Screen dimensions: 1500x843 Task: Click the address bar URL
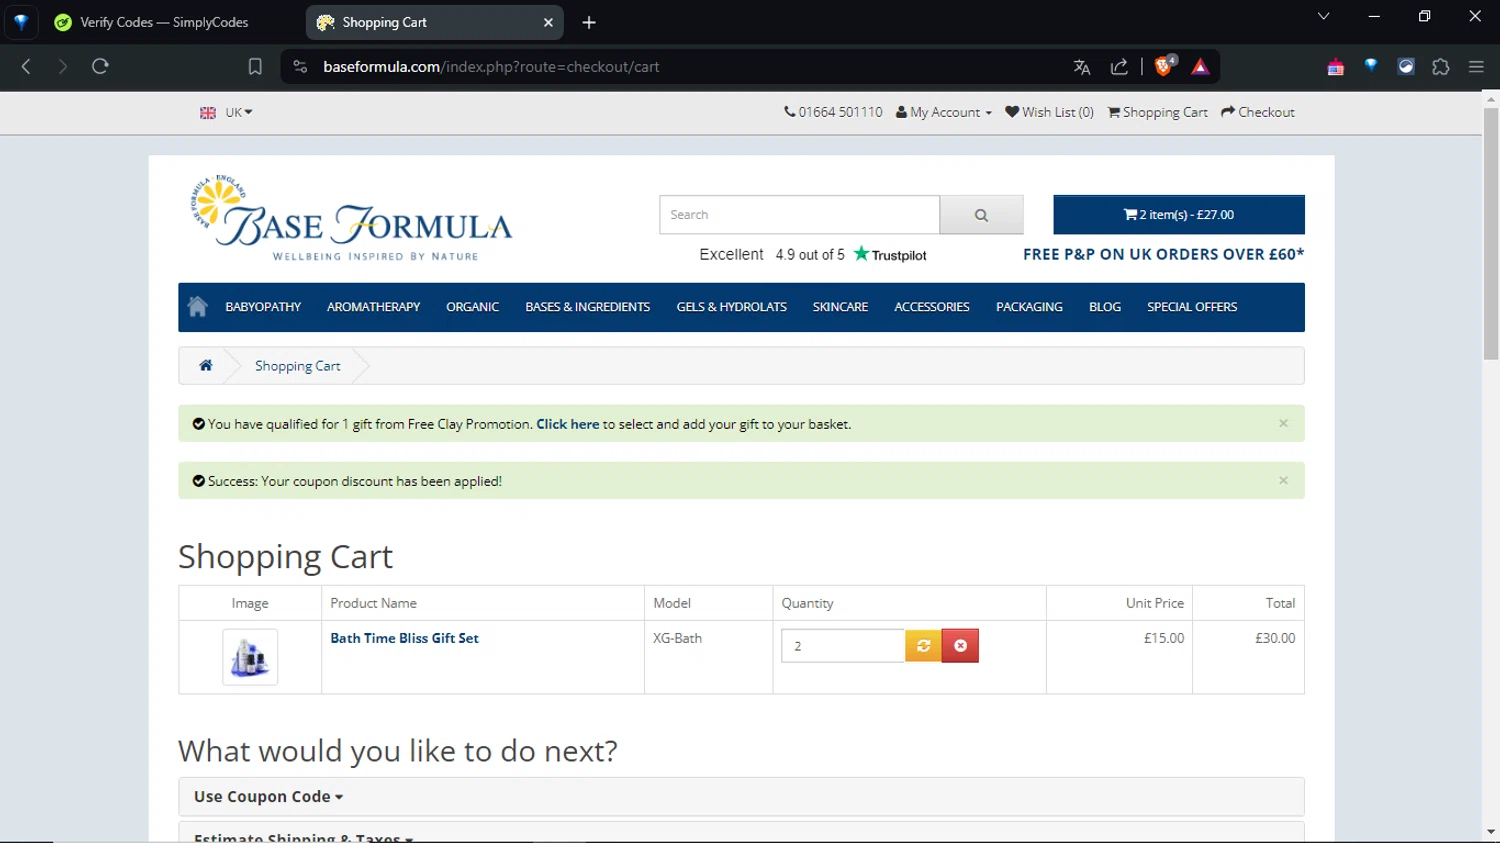coord(491,67)
